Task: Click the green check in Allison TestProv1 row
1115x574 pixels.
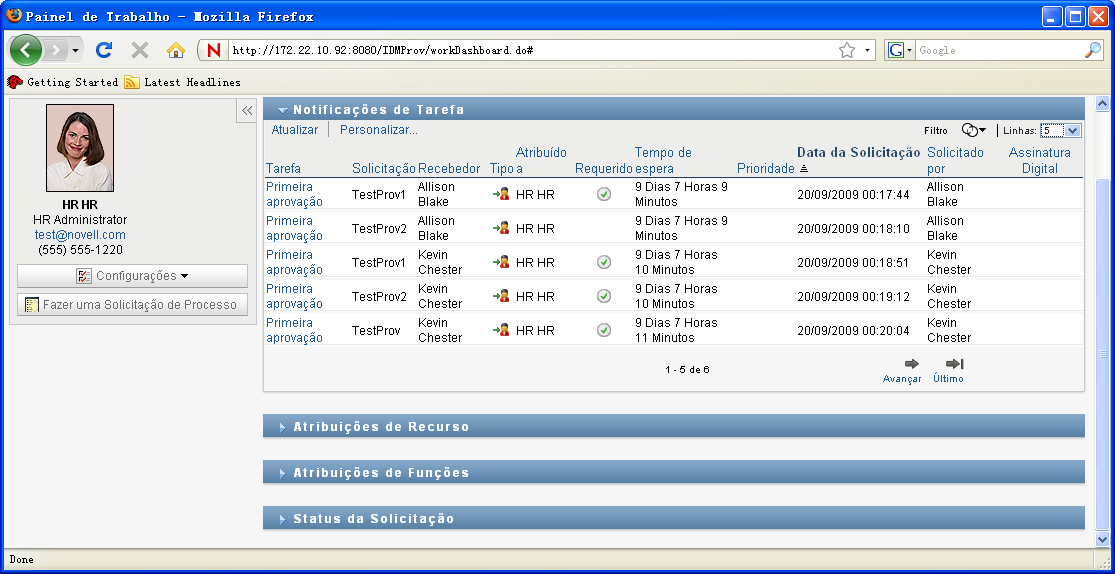Action: pyautogui.click(x=604, y=193)
